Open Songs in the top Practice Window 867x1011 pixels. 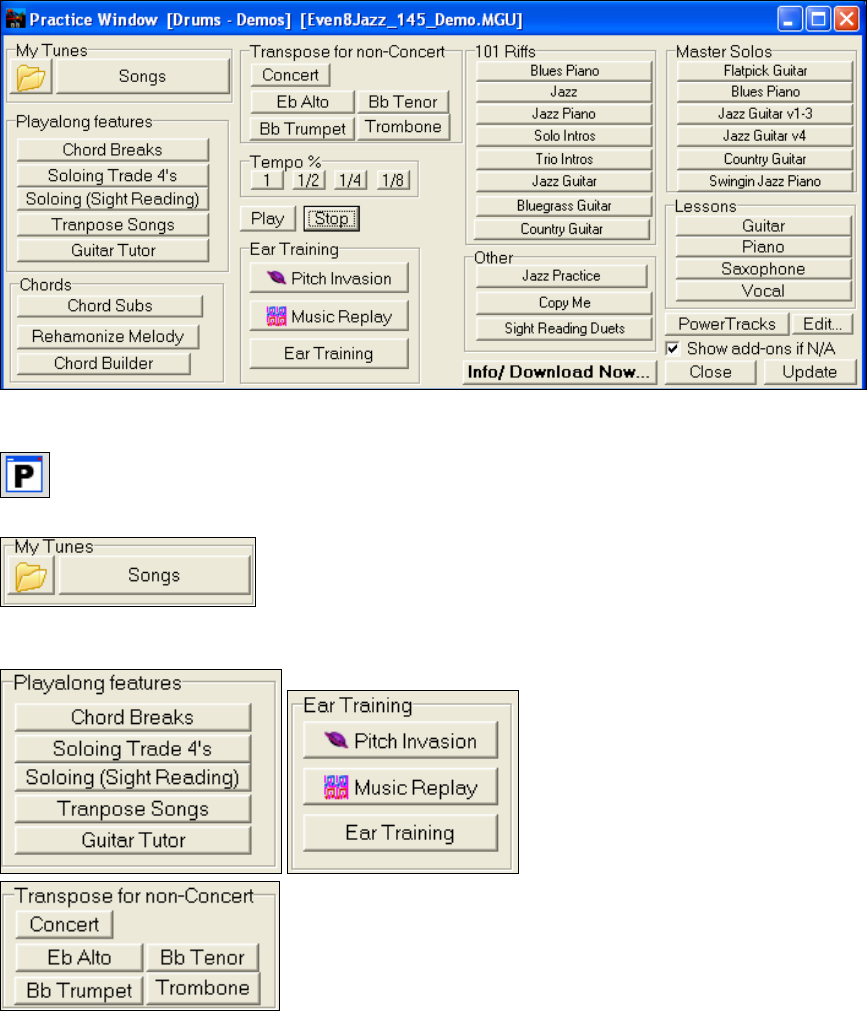[142, 77]
